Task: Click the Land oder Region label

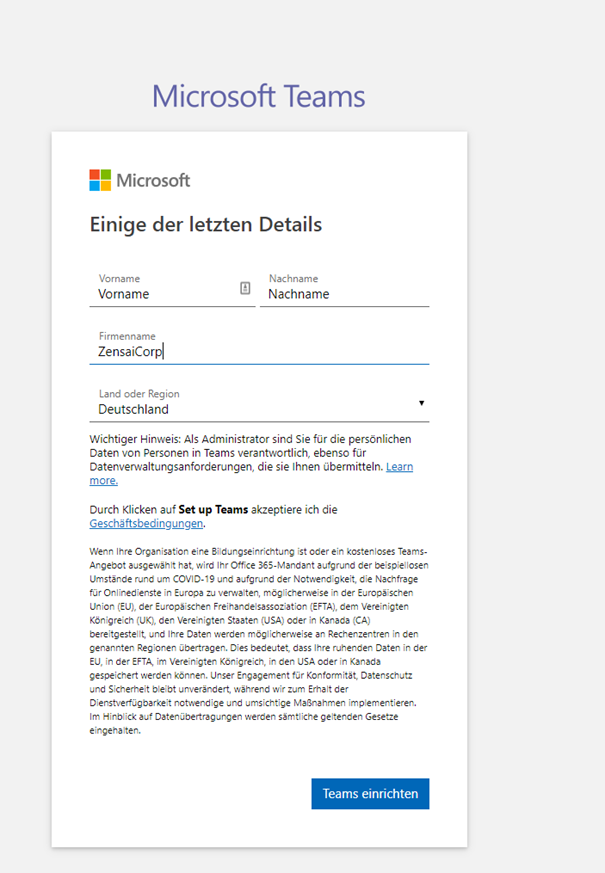Action: [x=139, y=394]
